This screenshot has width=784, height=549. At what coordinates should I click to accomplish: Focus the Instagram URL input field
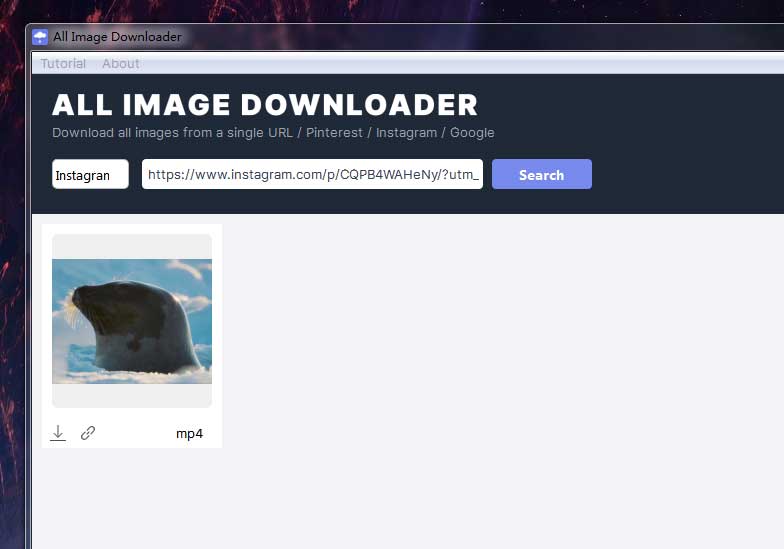click(x=312, y=174)
